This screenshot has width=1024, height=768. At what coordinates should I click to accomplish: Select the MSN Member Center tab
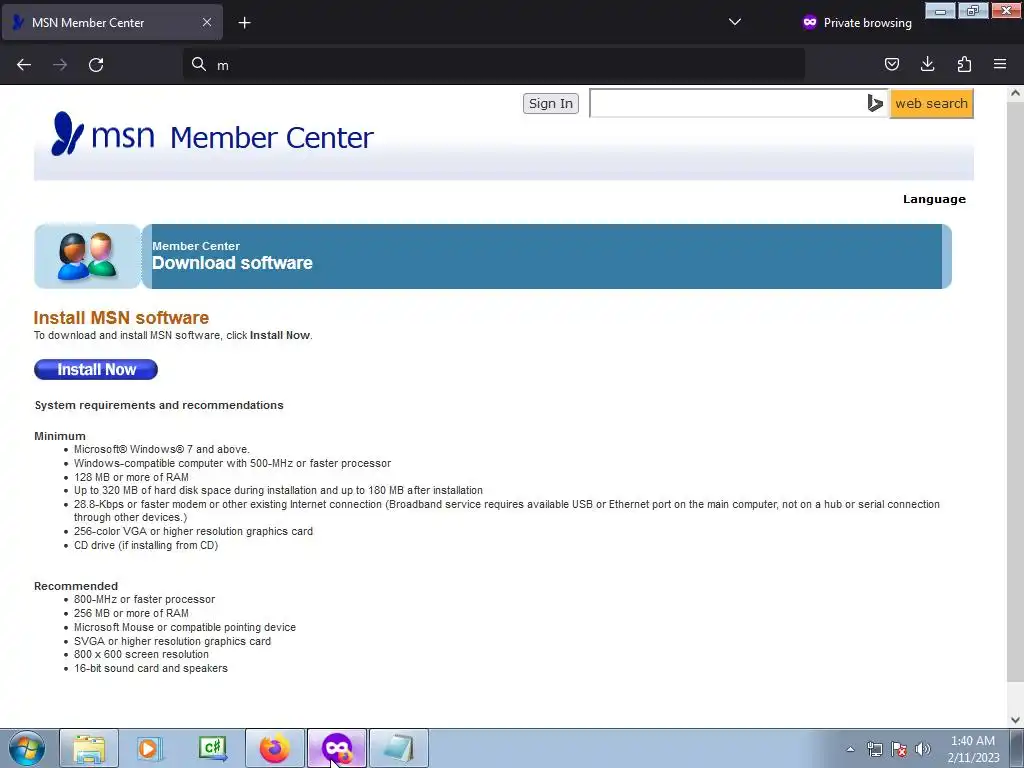pyautogui.click(x=112, y=22)
